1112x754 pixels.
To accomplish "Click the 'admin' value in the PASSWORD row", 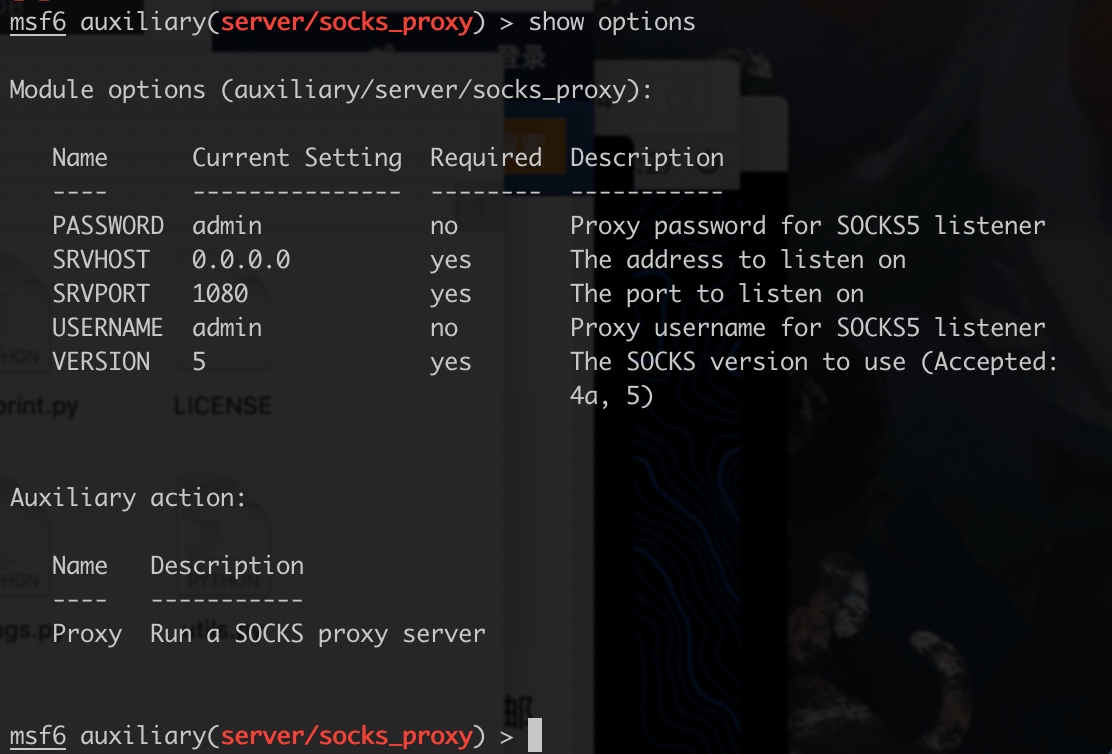I will click(227, 226).
